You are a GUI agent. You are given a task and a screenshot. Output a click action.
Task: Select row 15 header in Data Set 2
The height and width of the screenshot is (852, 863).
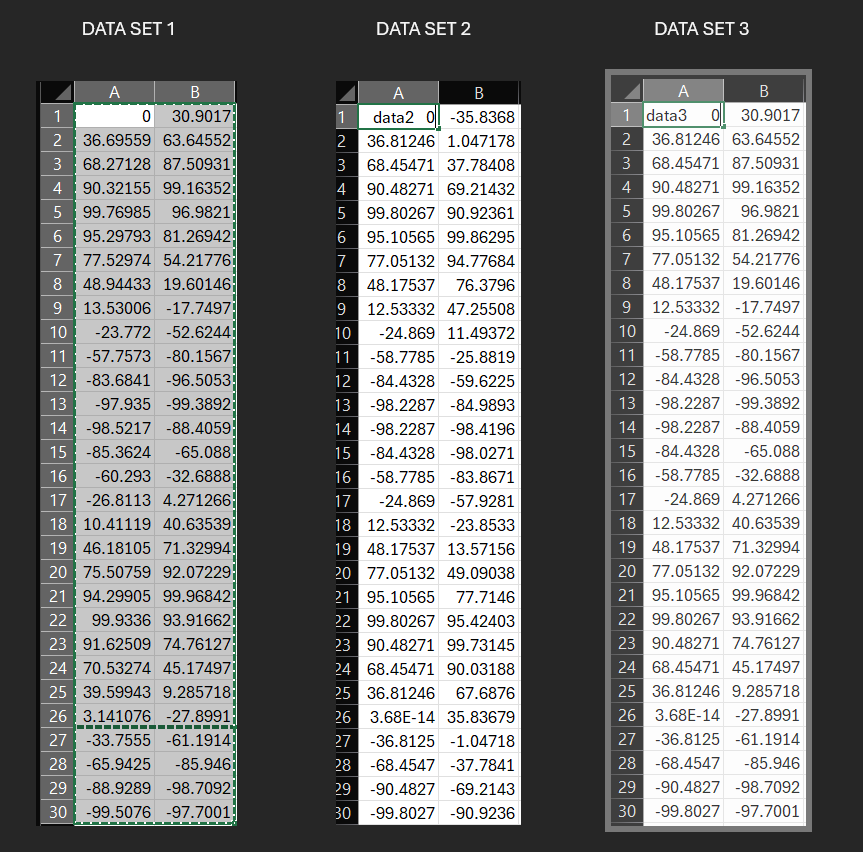point(343,451)
